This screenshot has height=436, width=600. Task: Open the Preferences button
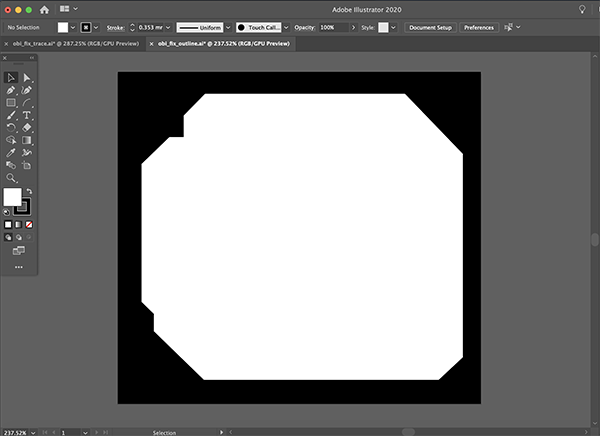click(x=479, y=28)
